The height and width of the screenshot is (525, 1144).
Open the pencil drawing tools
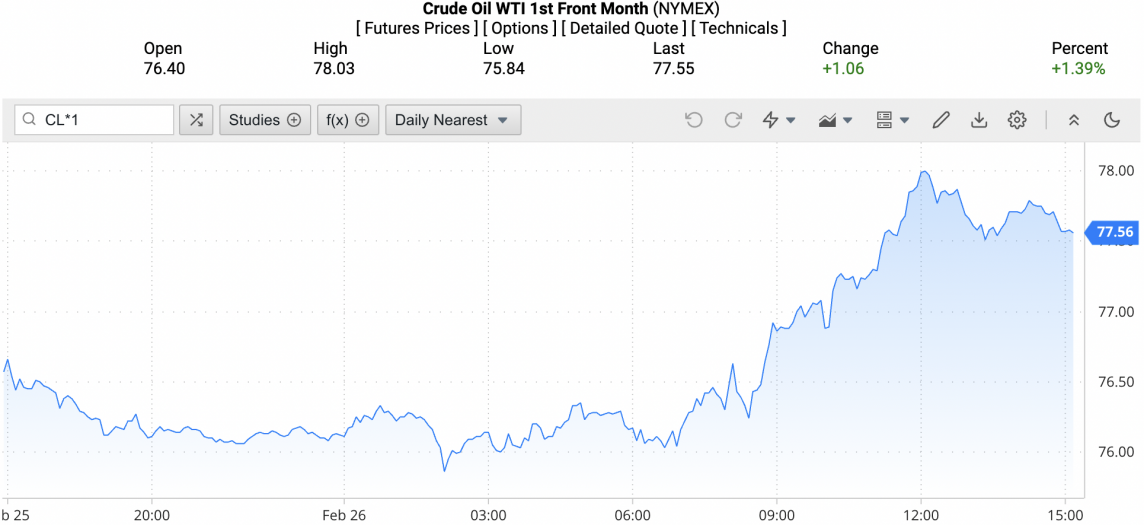(940, 120)
